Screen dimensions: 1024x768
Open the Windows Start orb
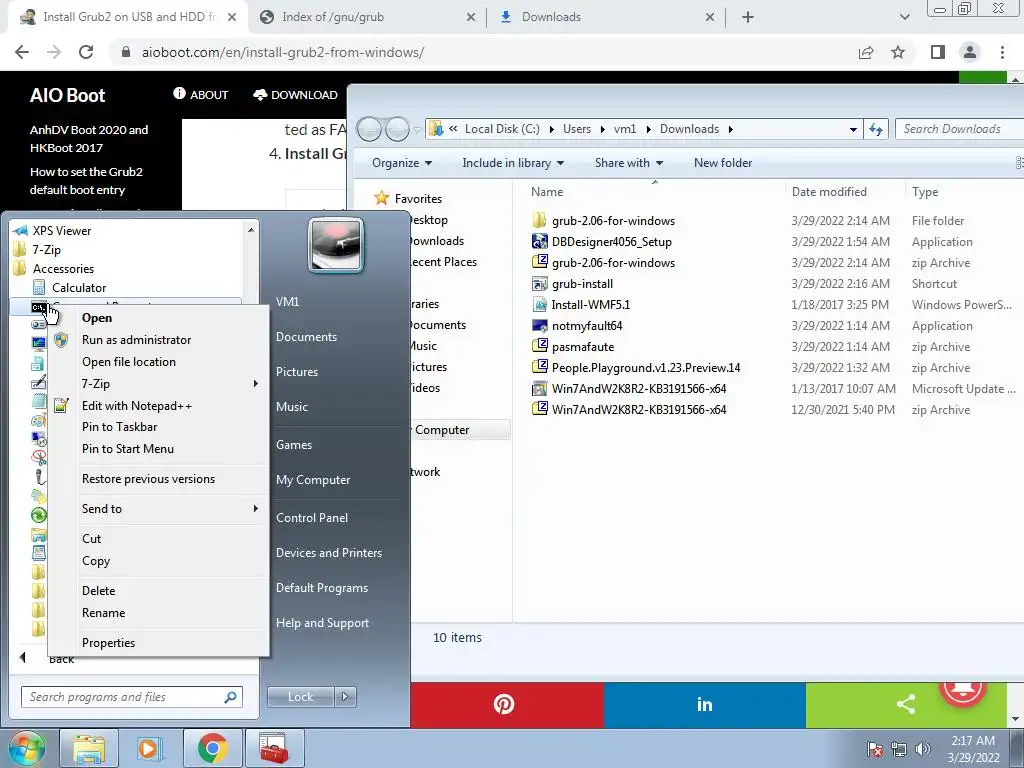tap(27, 748)
